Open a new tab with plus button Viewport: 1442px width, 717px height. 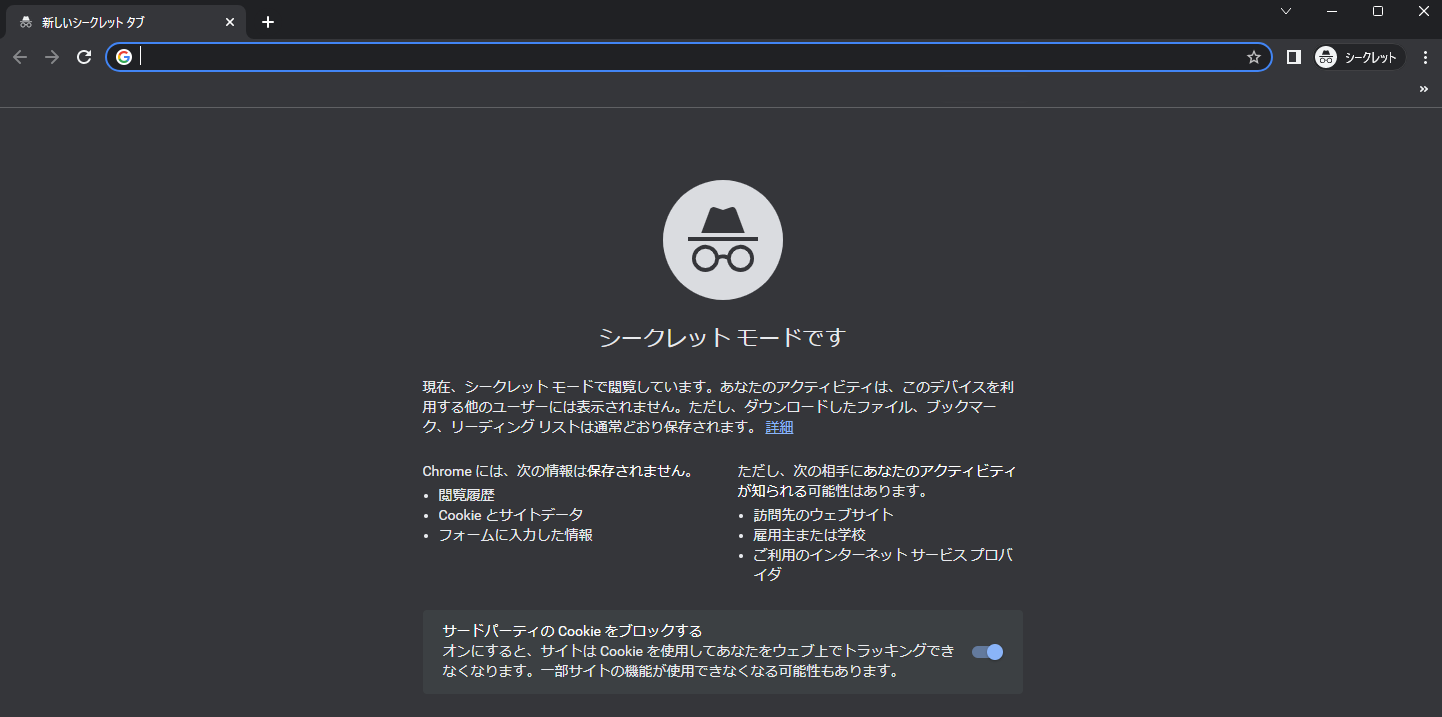pos(267,22)
